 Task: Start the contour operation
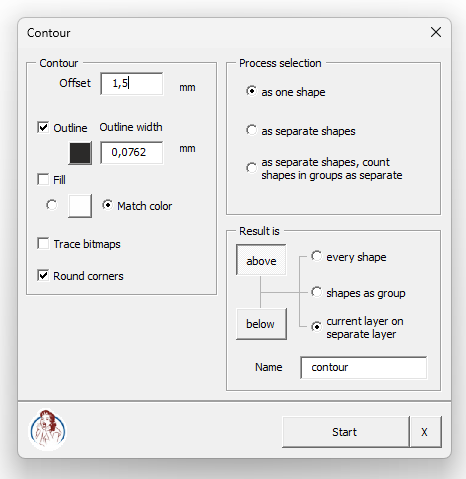(345, 432)
